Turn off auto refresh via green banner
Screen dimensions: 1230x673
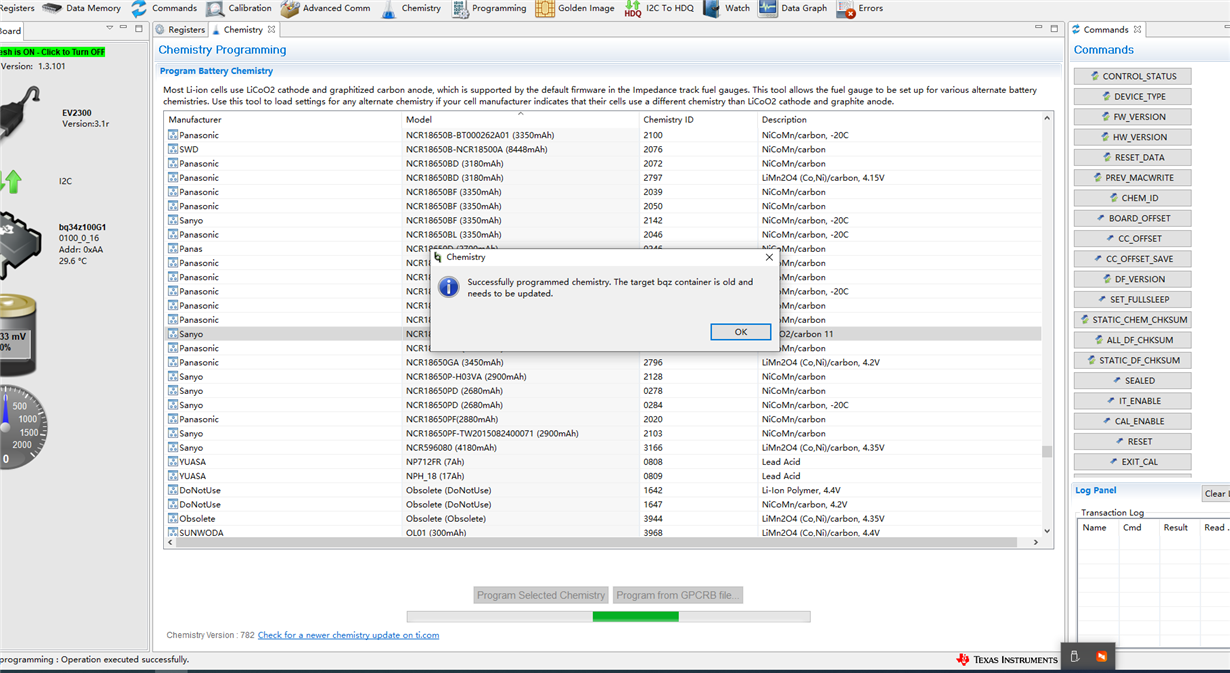coord(52,52)
